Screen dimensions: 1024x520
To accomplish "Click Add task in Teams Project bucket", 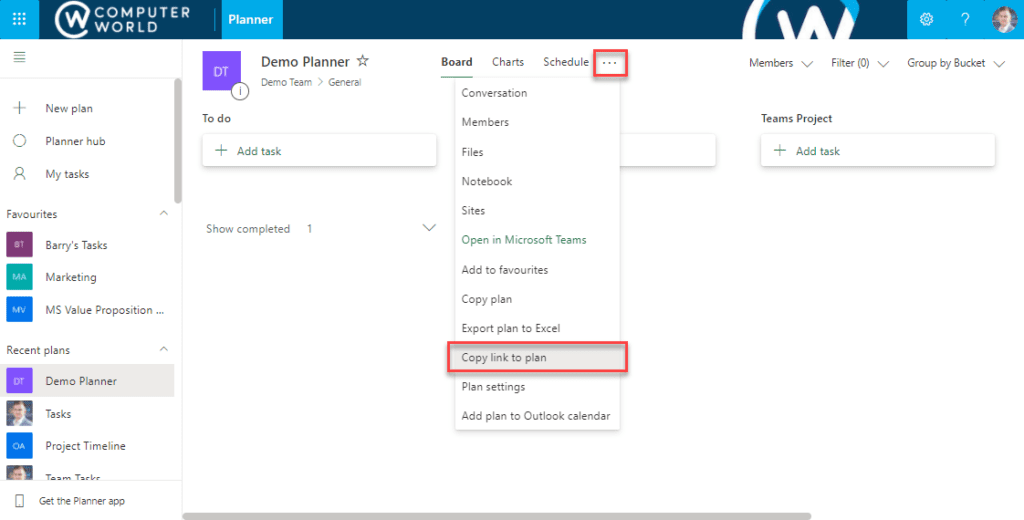I will click(x=878, y=151).
